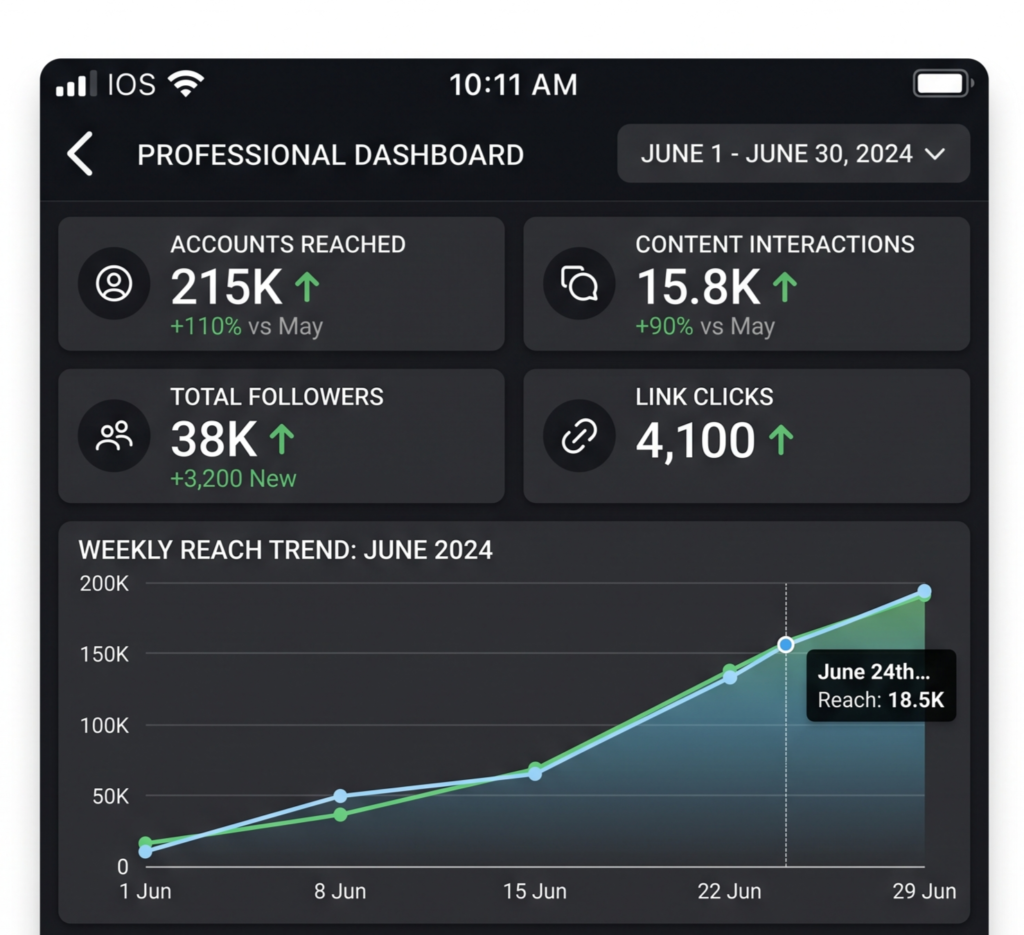
Task: Click green up arrow next to 215K
Action: pos(307,287)
